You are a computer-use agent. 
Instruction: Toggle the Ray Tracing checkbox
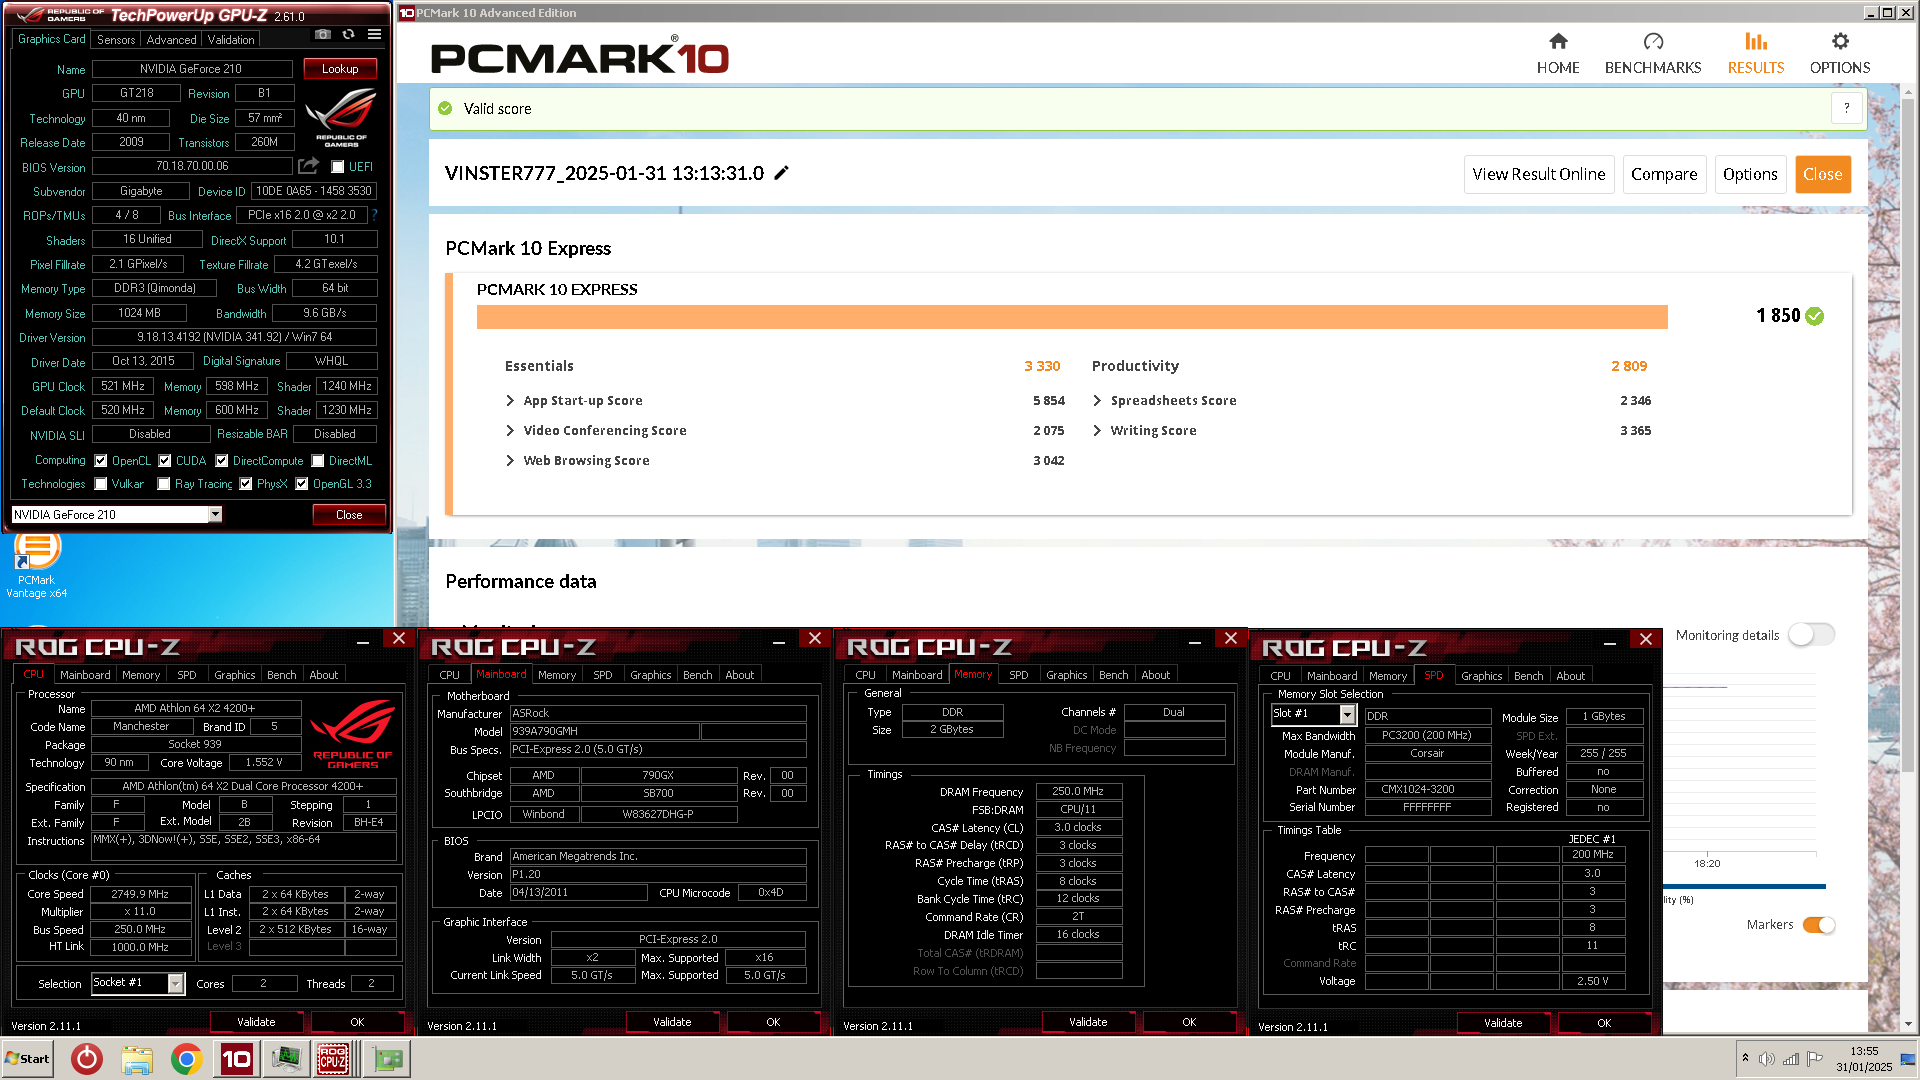(164, 484)
